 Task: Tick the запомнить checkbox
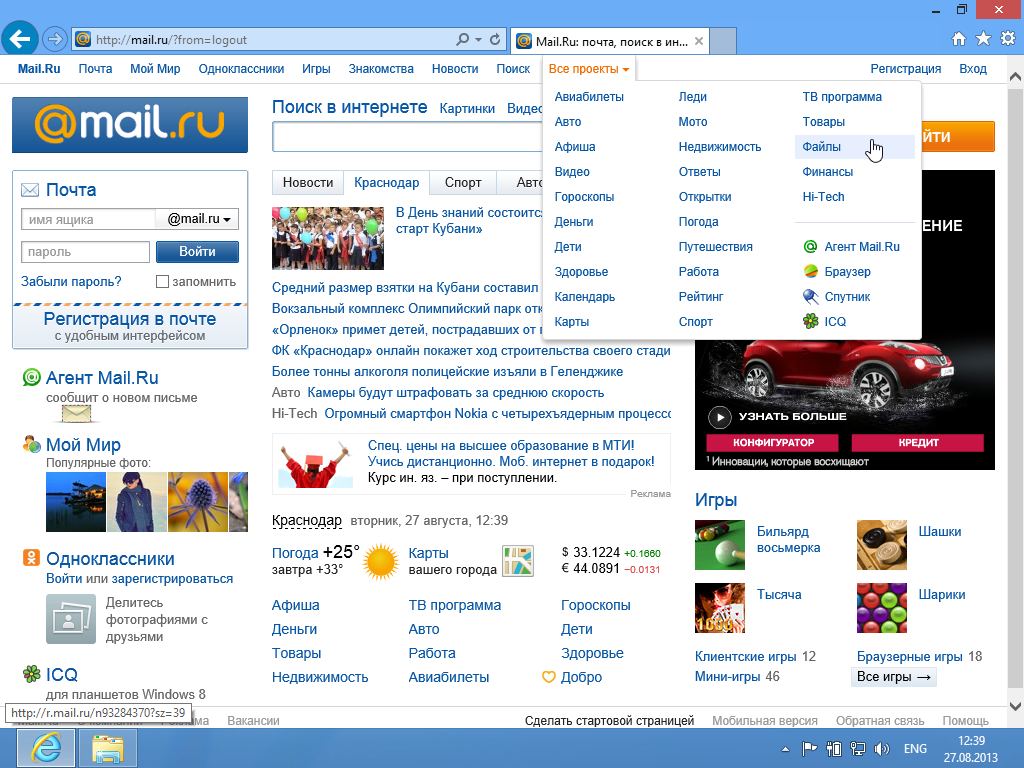coord(163,281)
